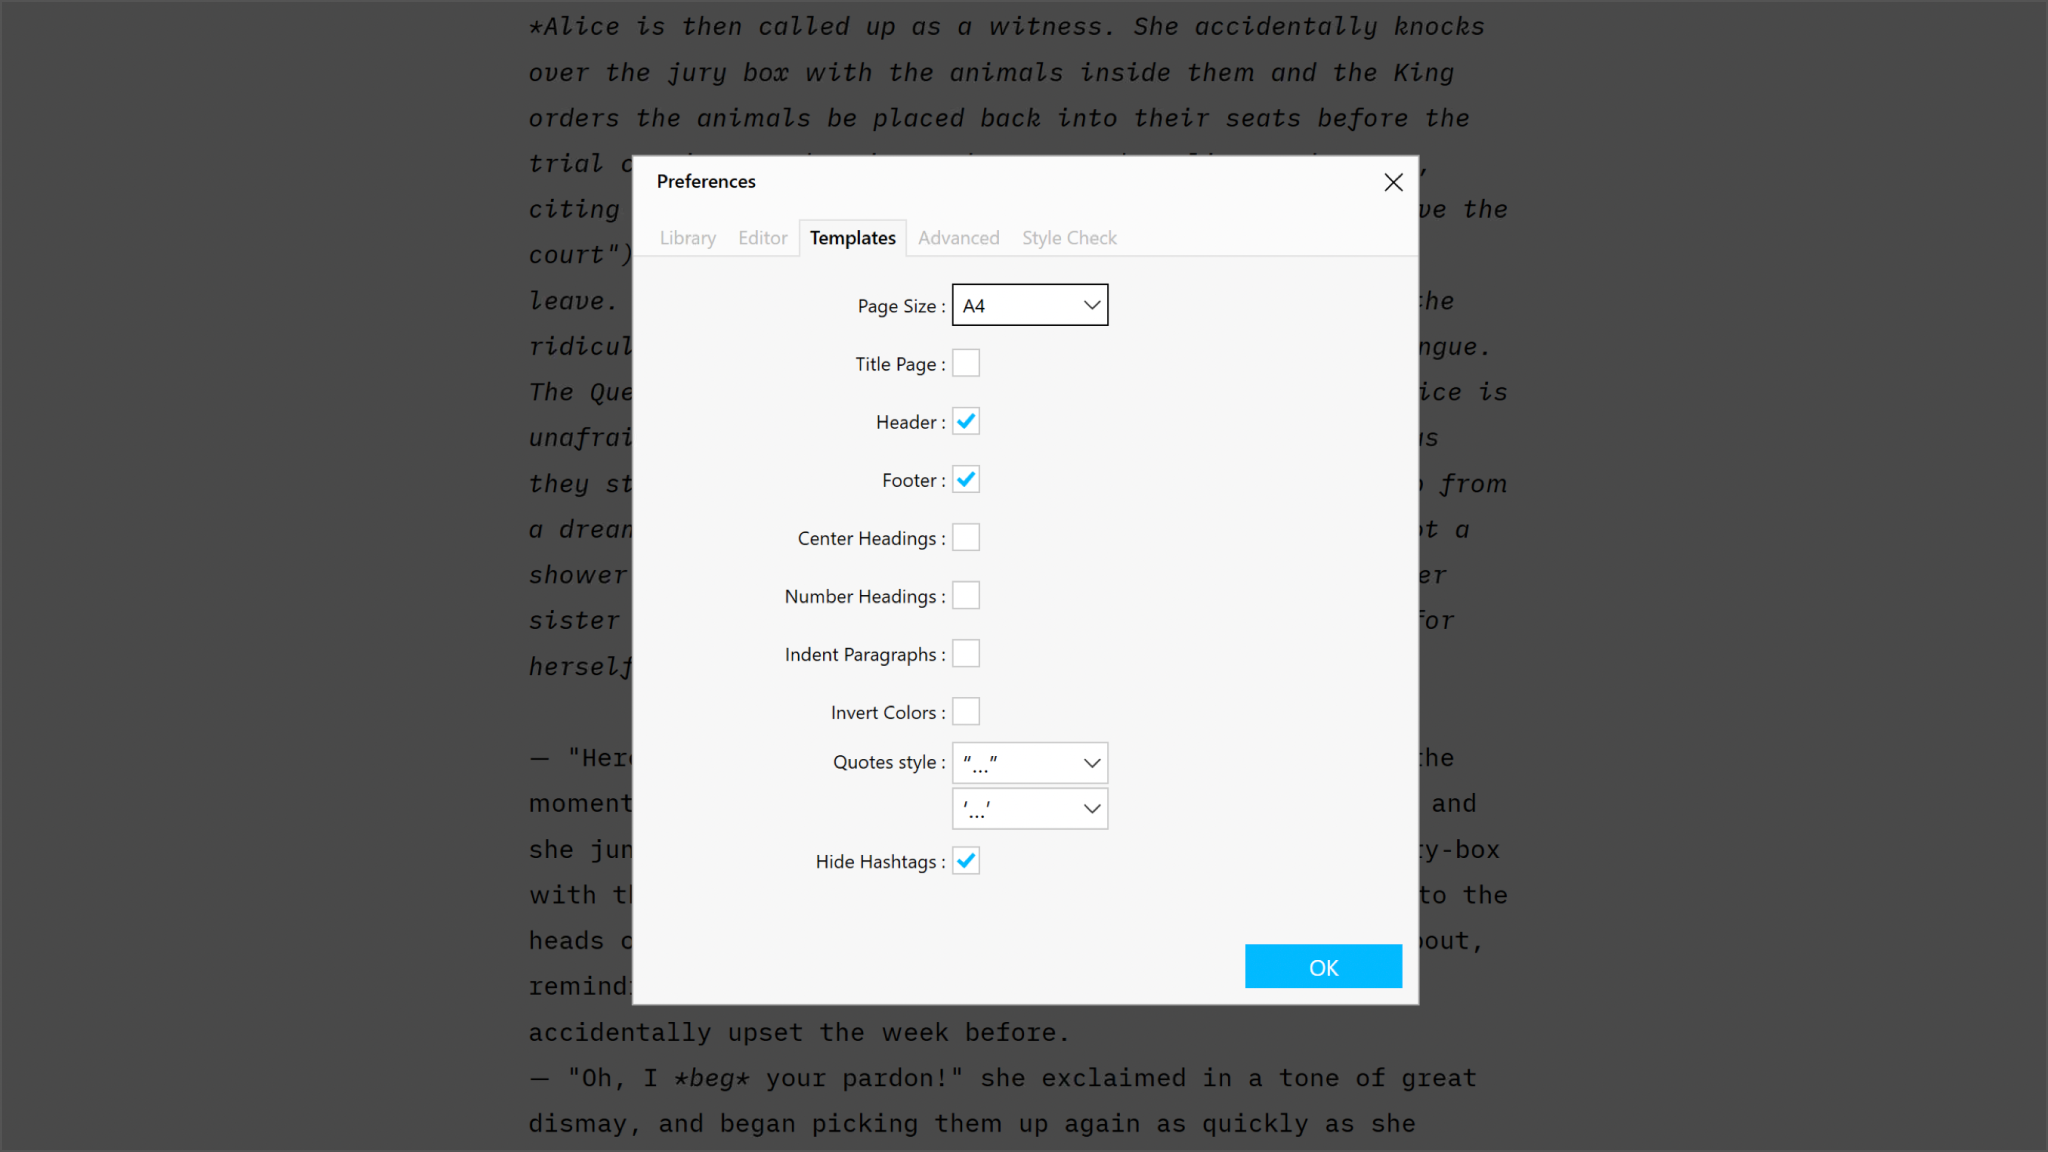Enable the Title Page checkbox
This screenshot has height=1152, width=2048.
(966, 363)
